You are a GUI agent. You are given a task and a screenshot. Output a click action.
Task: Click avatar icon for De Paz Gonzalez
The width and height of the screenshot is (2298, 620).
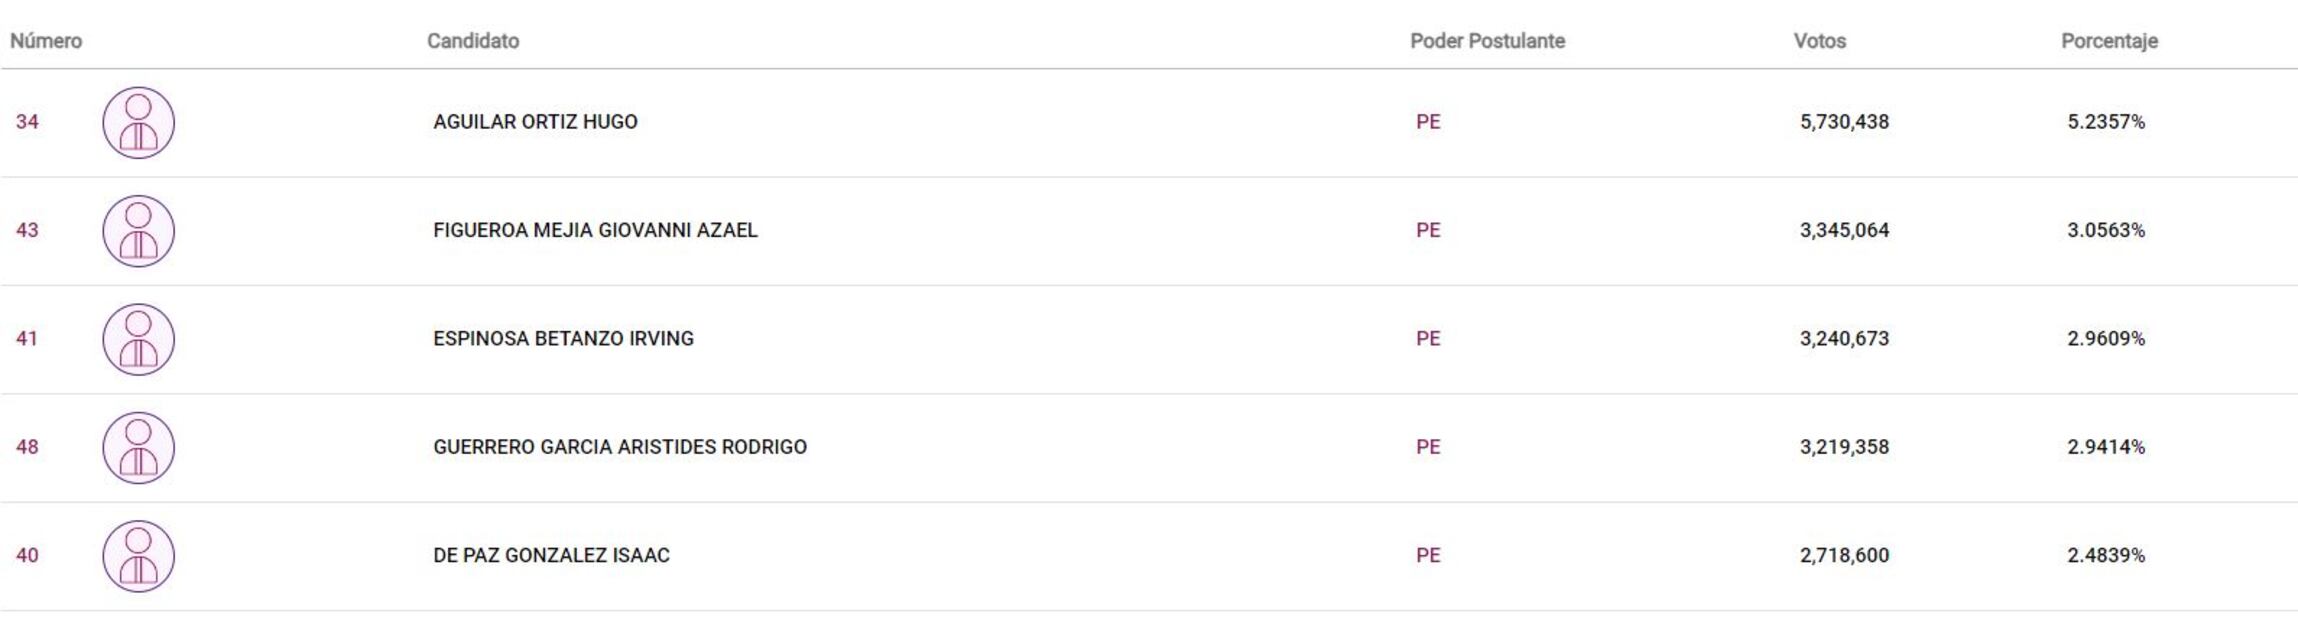coord(138,556)
